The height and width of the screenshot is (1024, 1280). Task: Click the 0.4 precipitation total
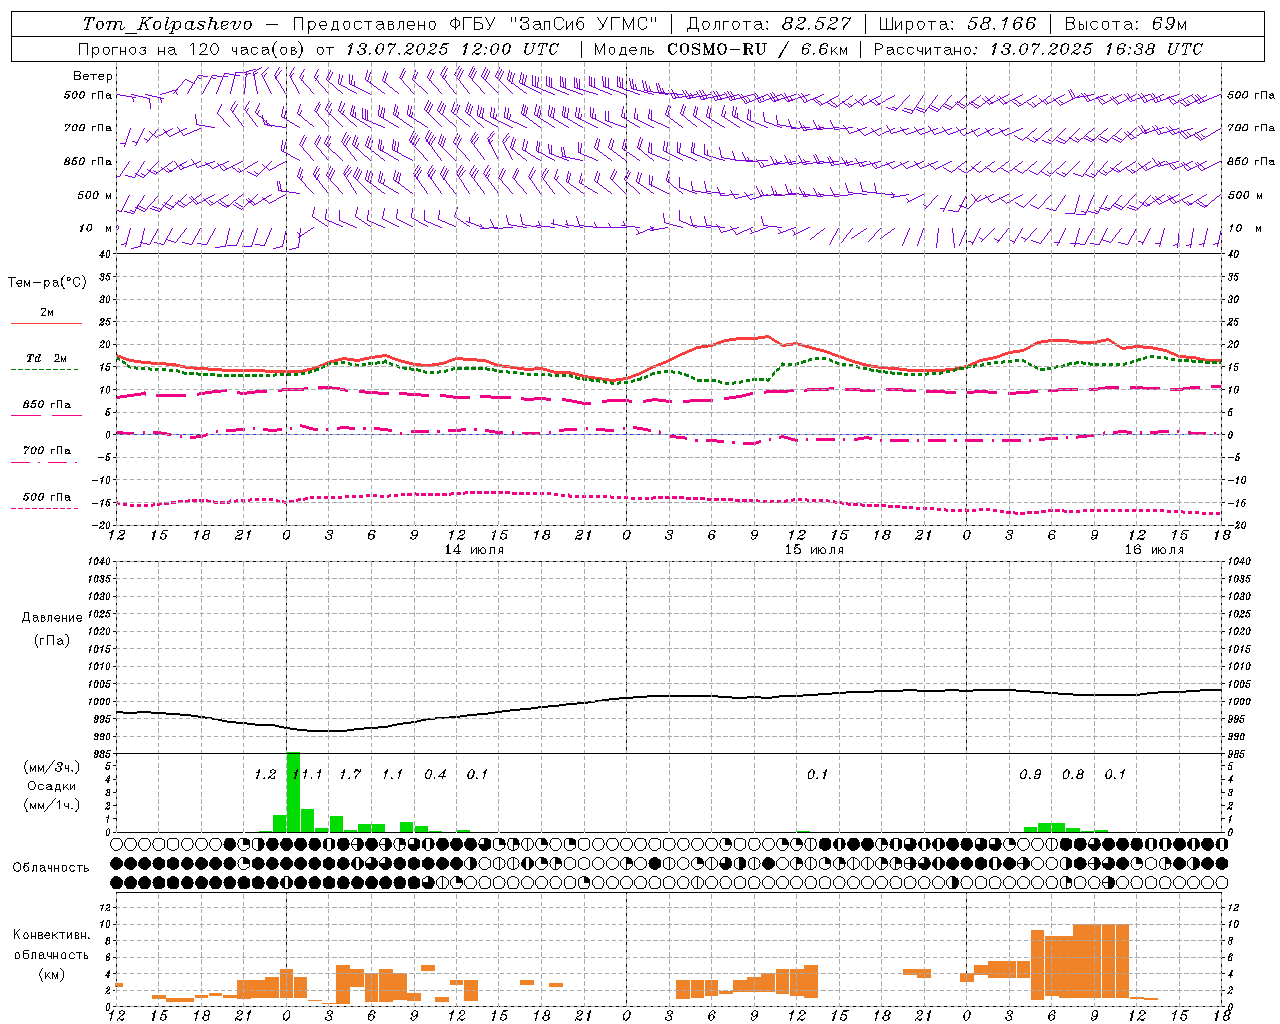(435, 775)
